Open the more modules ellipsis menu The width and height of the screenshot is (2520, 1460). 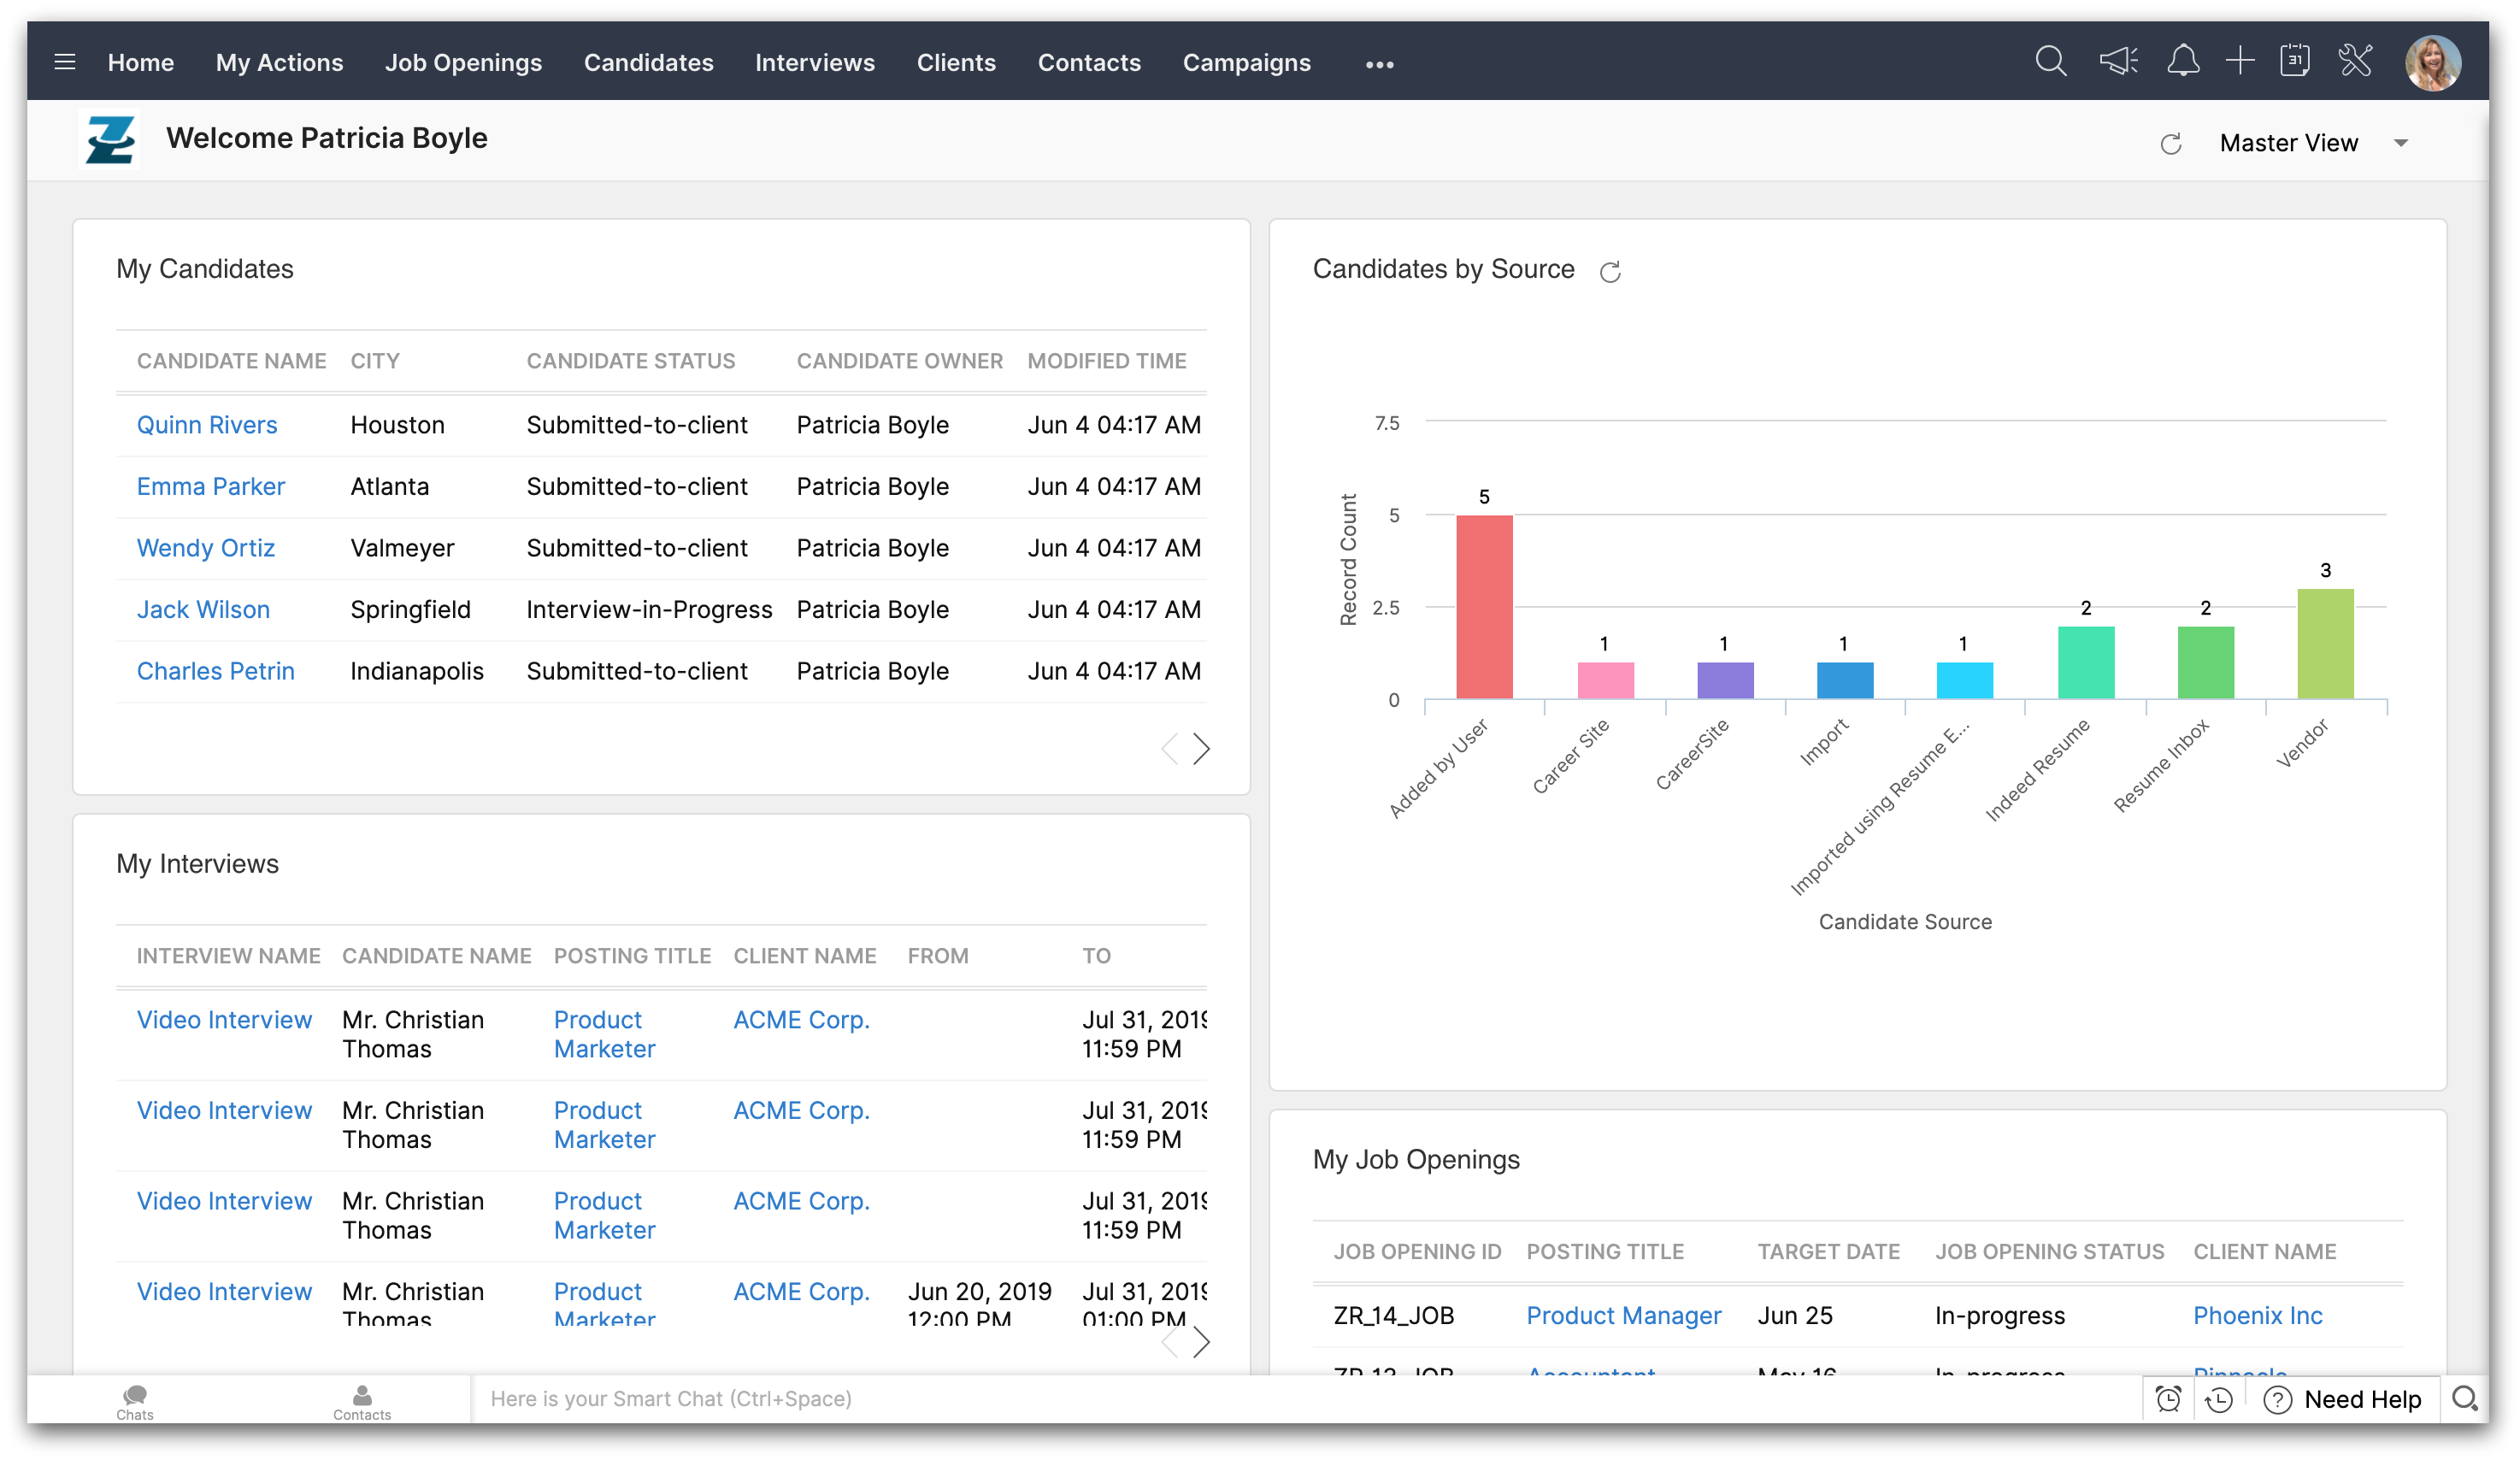coord(1379,64)
